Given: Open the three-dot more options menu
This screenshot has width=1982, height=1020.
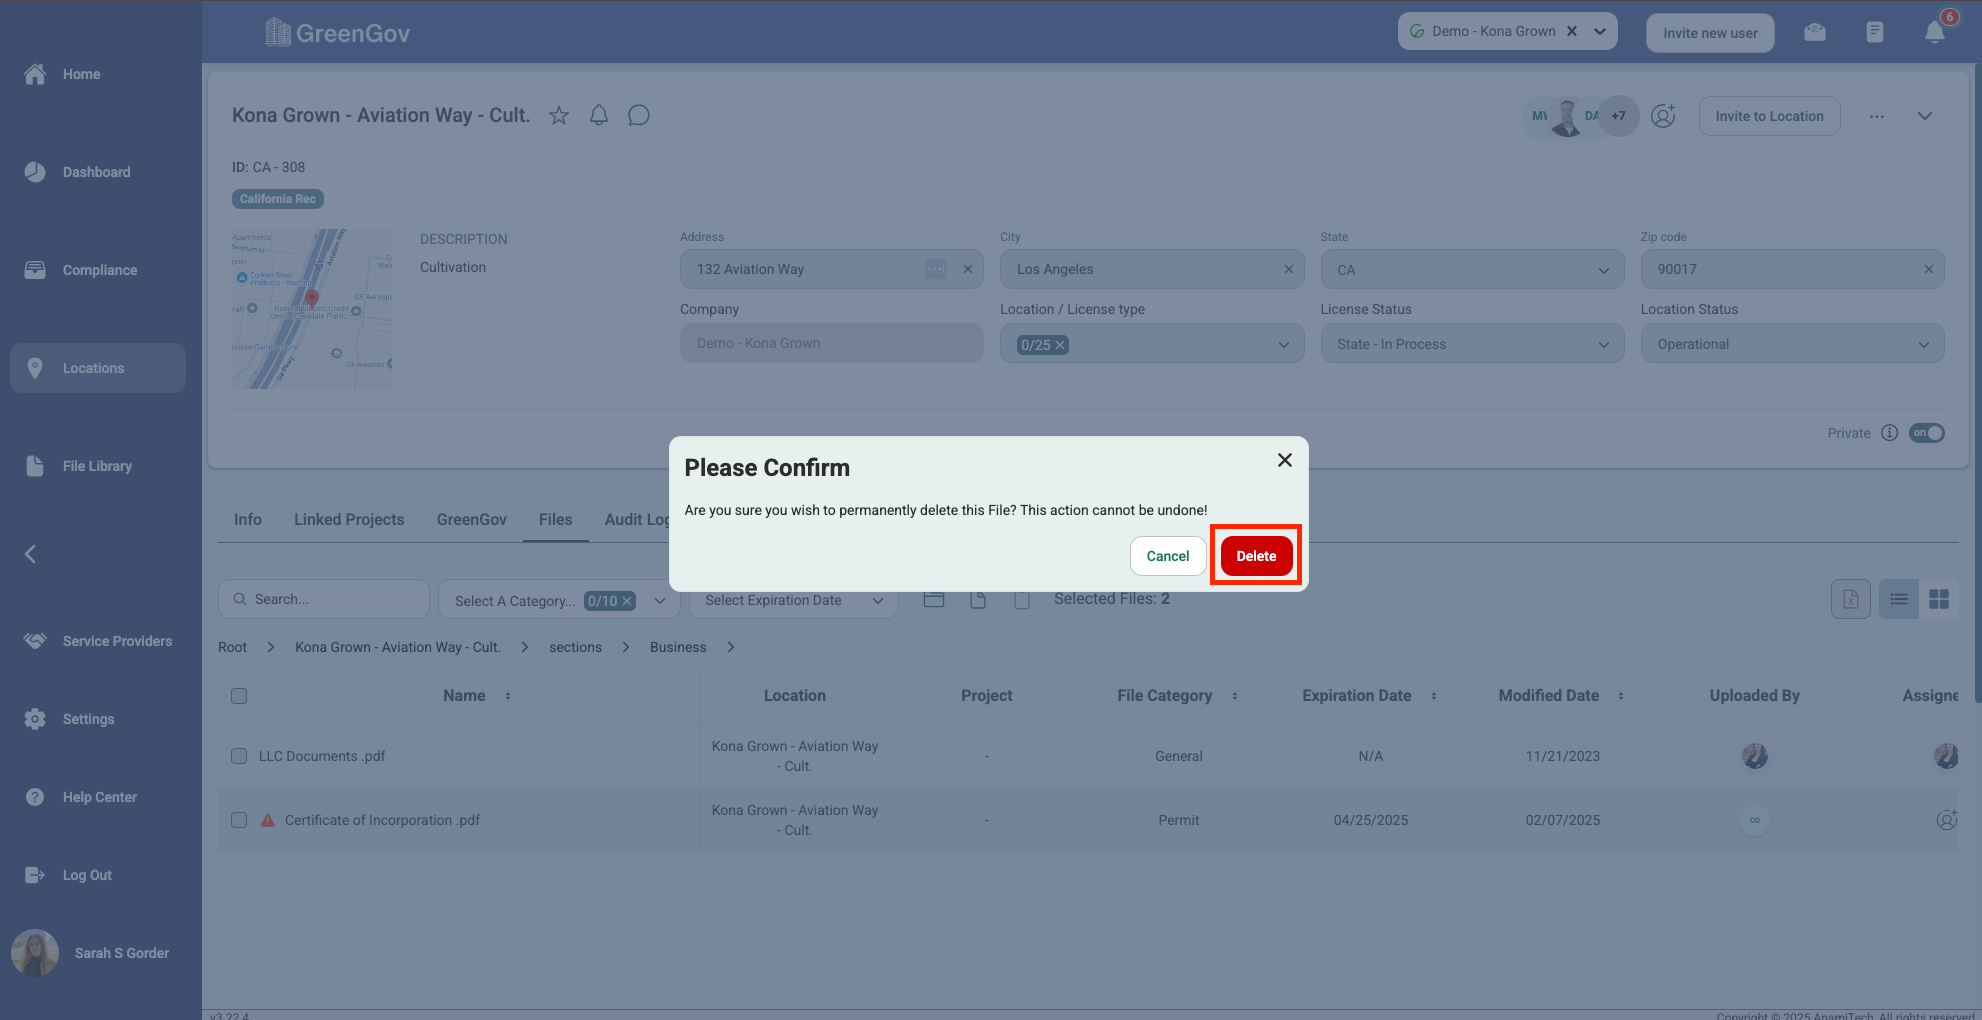Looking at the screenshot, I should point(1877,116).
